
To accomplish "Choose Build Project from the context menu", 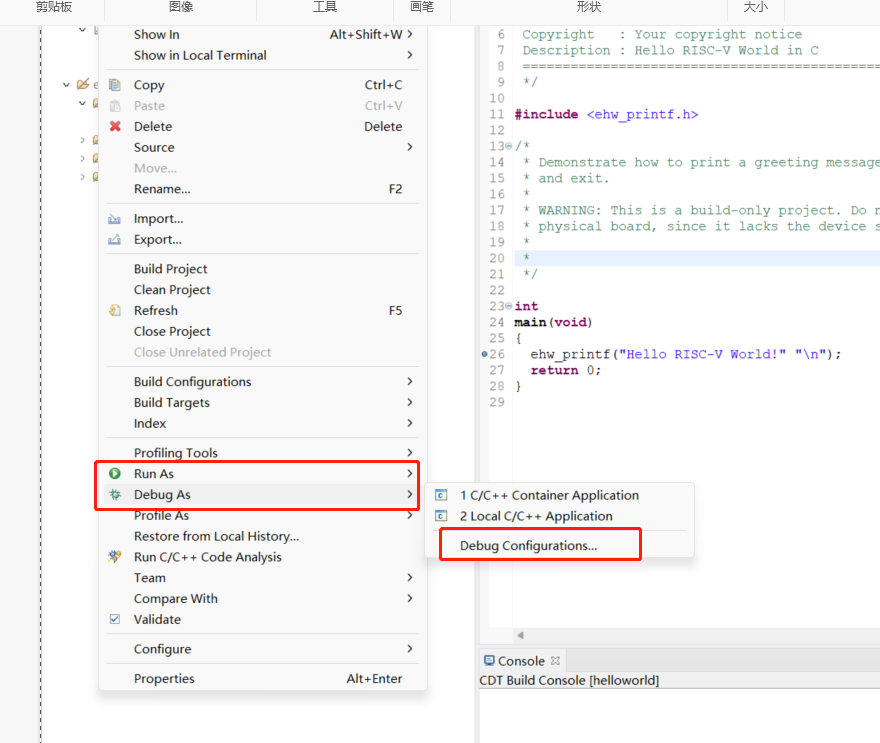I will pyautogui.click(x=171, y=269).
